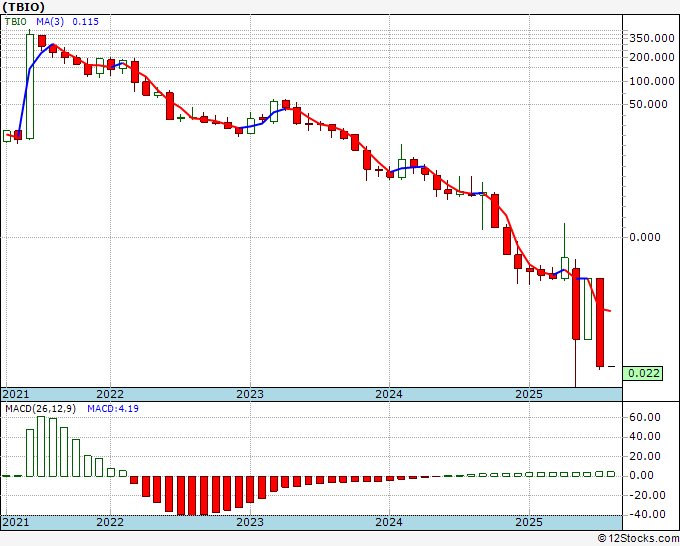Click the 40.00 MACD axis label

644,436
